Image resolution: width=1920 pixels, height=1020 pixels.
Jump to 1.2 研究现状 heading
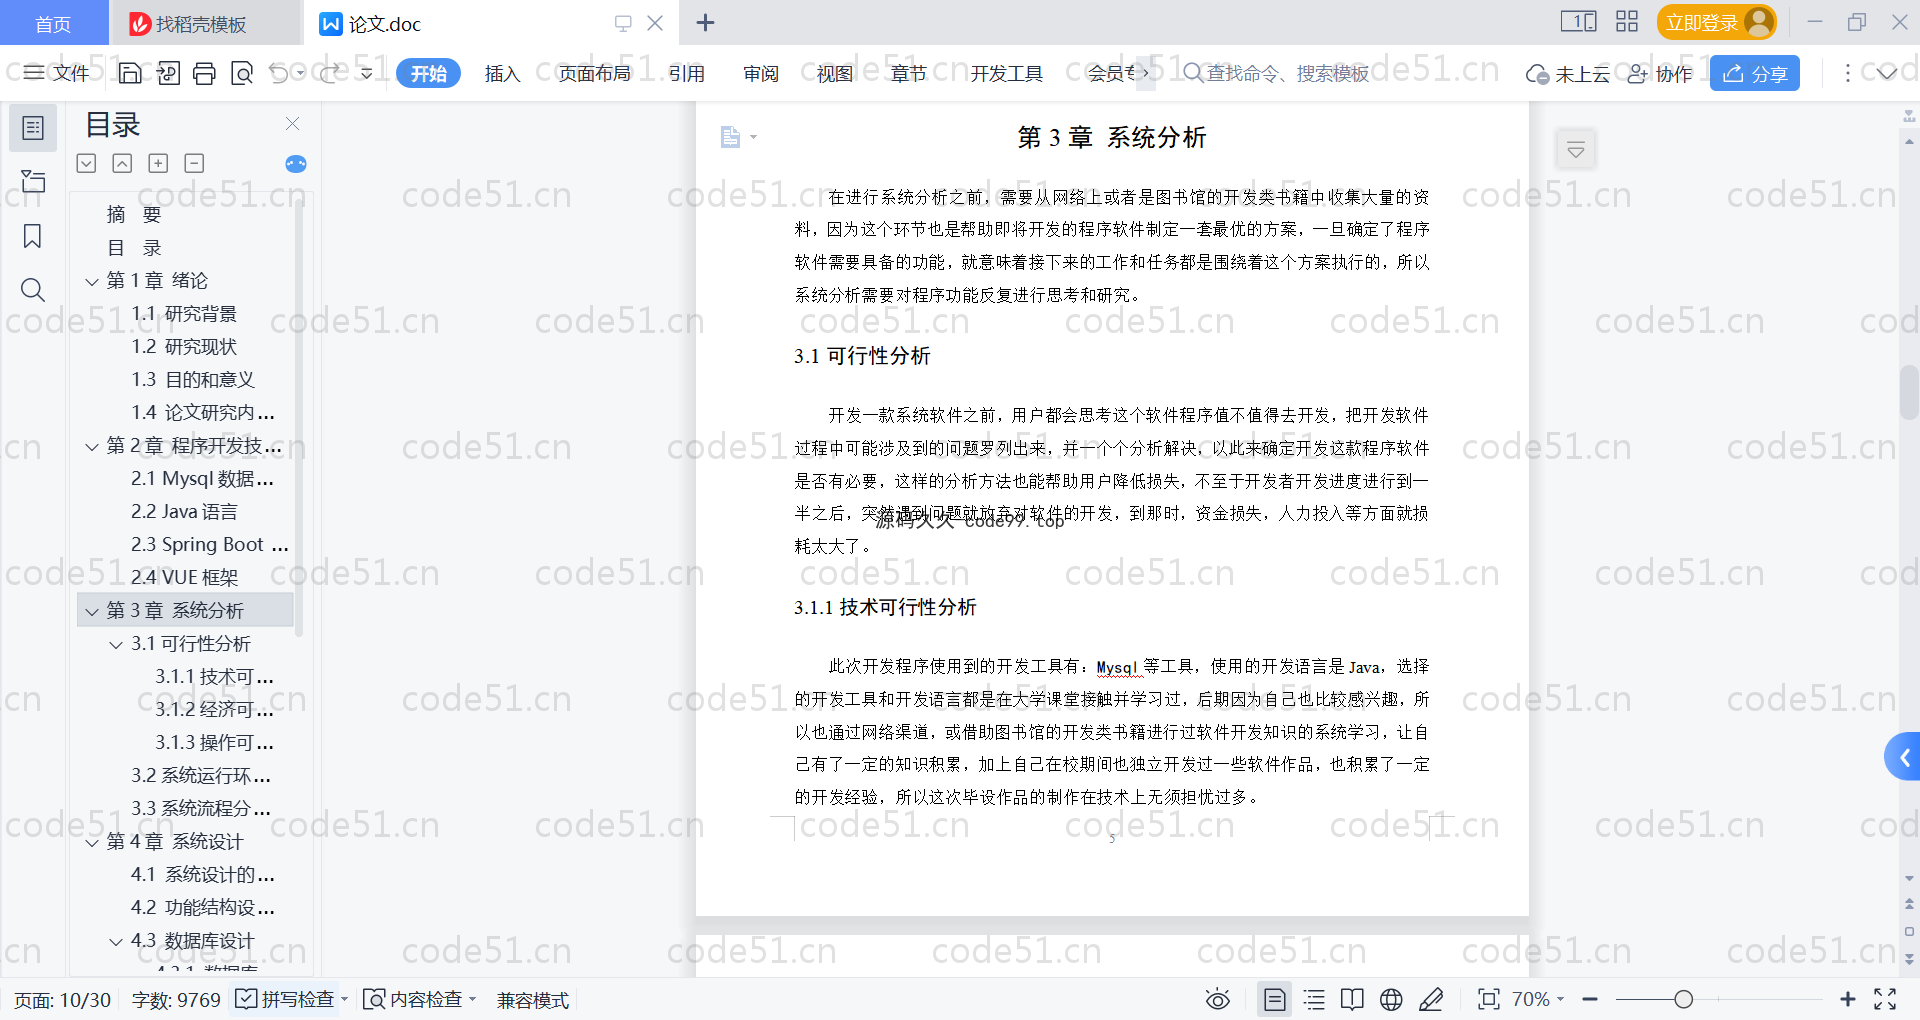(x=184, y=347)
